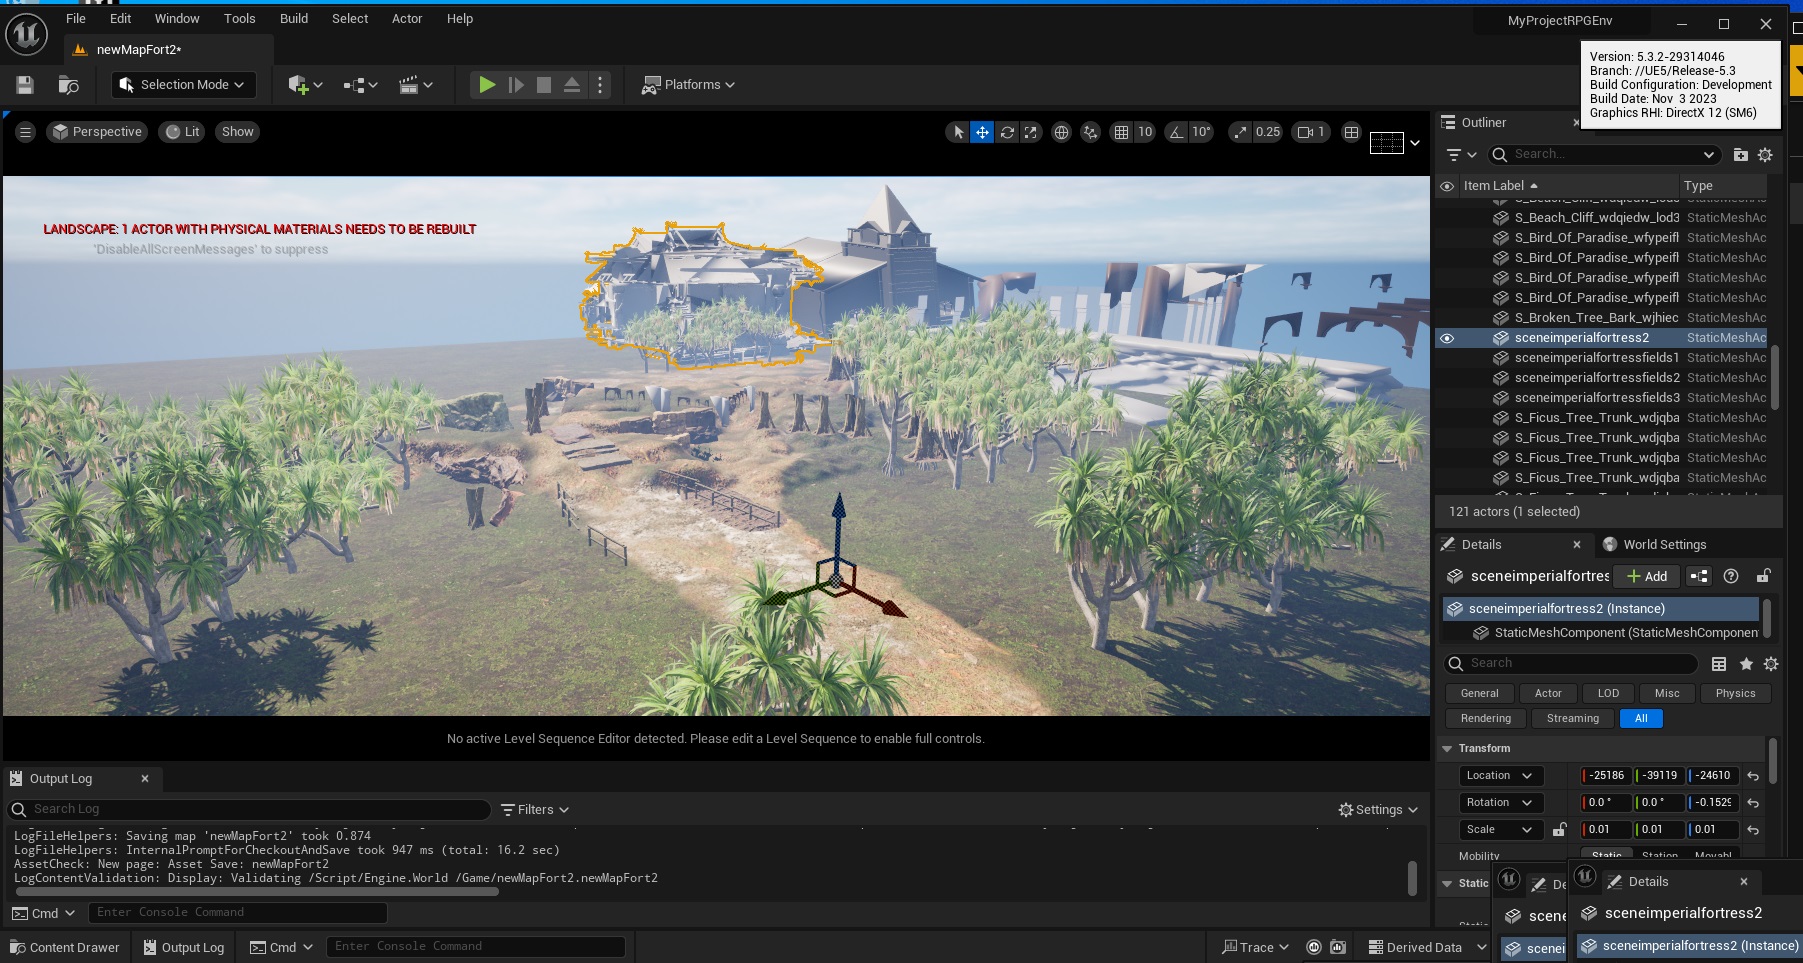Open play mode options dots menu
This screenshot has width=1803, height=963.
[x=600, y=85]
